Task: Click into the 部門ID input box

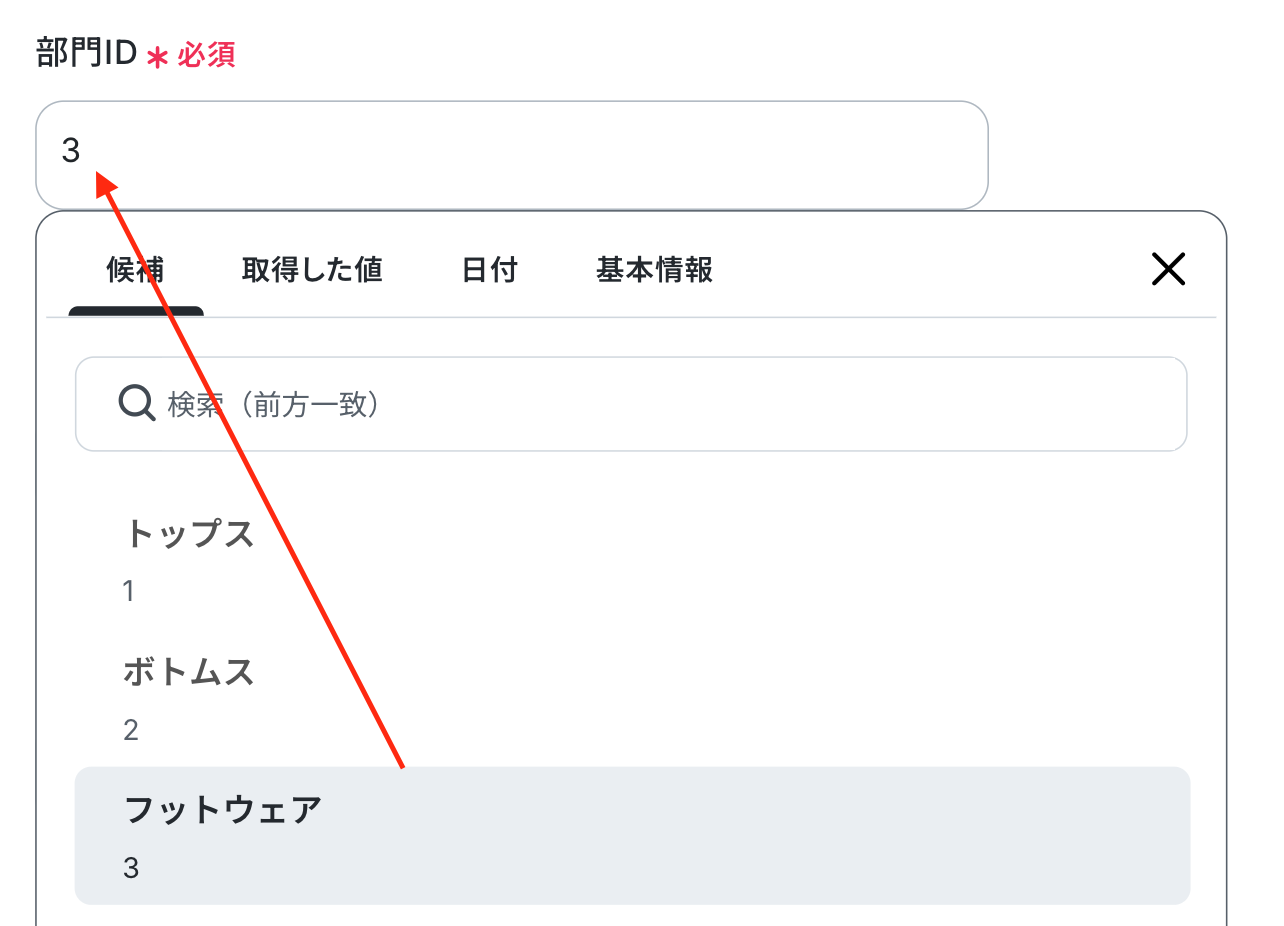Action: click(512, 155)
